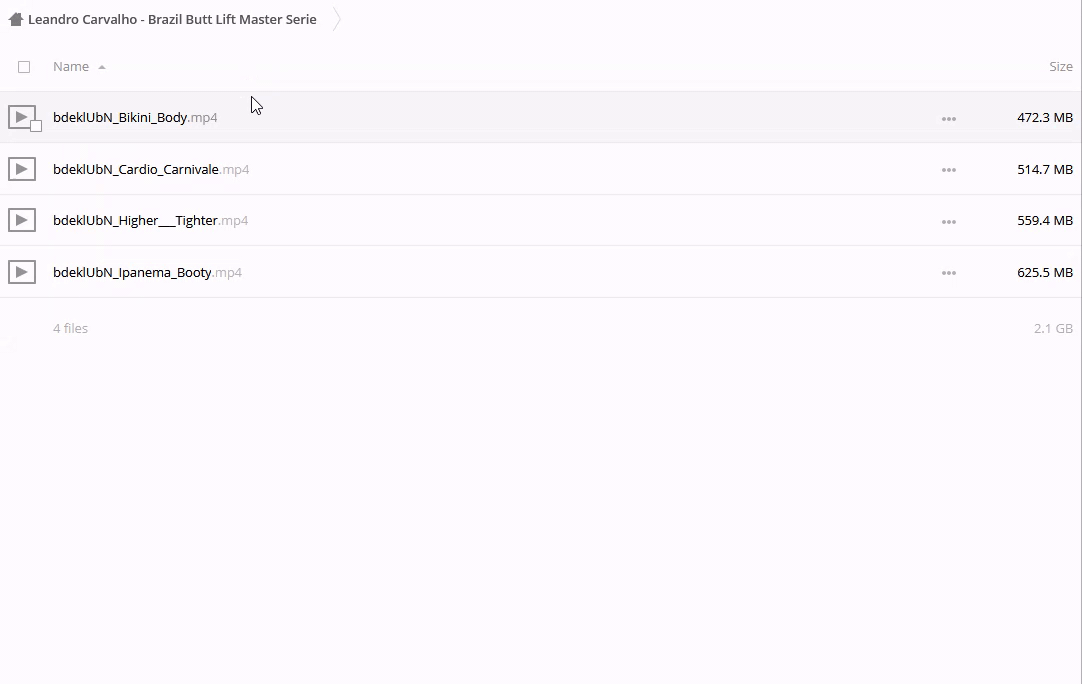Sort files by the Name column
Screen dimensions: 1082x684
[71, 67]
